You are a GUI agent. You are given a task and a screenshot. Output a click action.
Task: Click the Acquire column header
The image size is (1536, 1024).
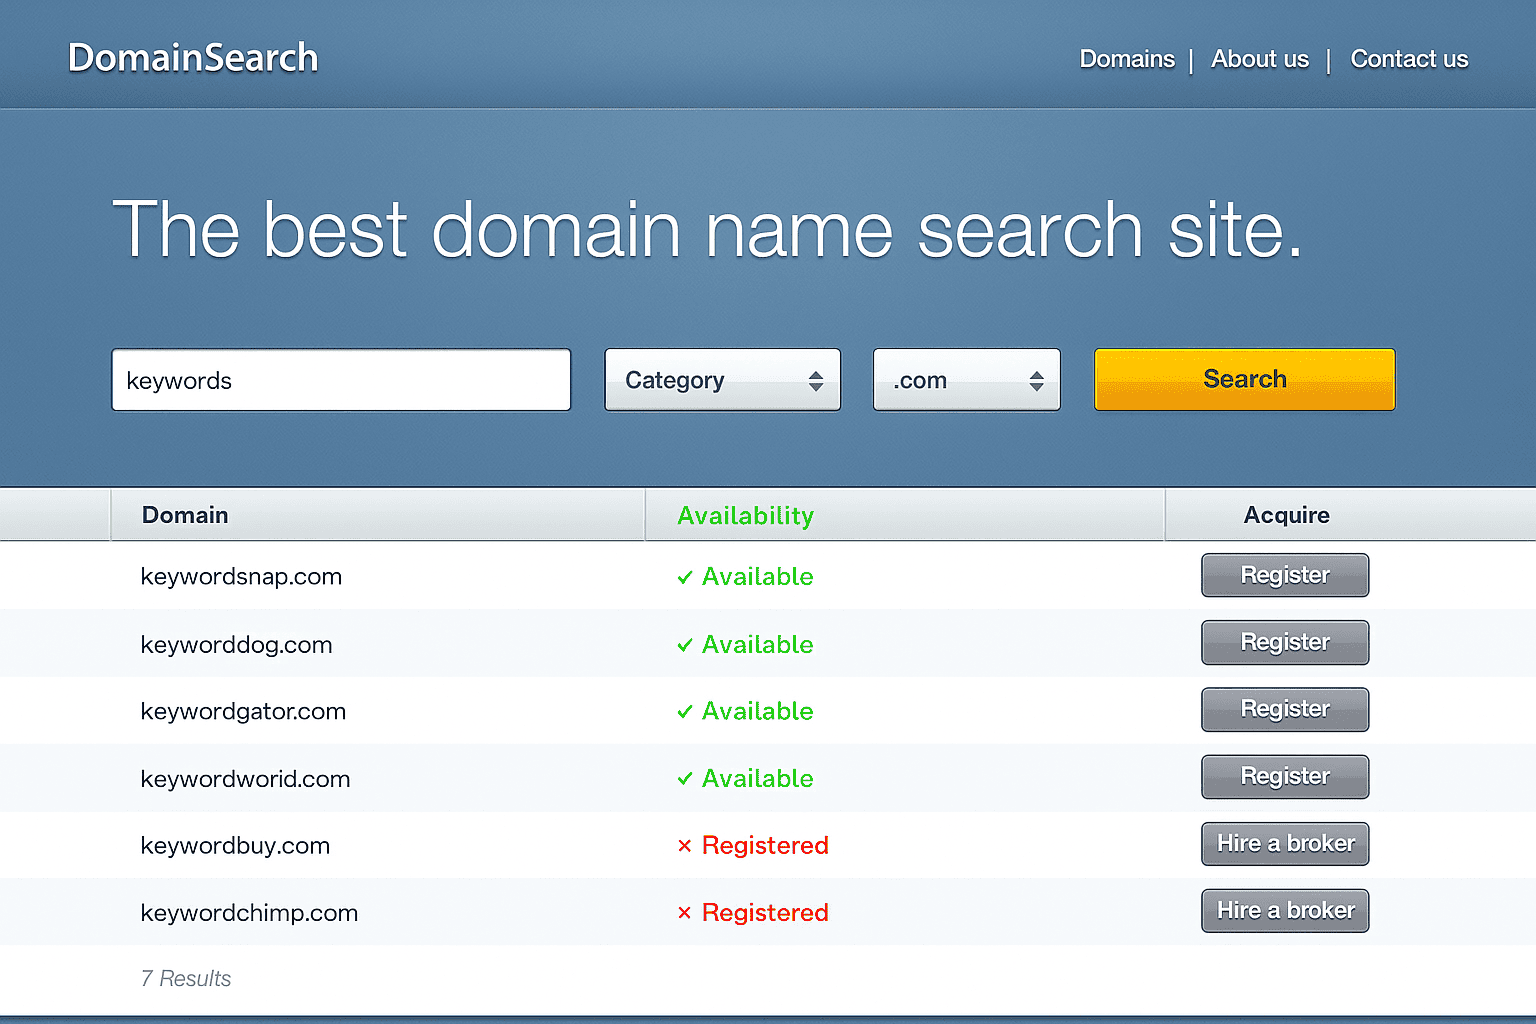tap(1286, 515)
